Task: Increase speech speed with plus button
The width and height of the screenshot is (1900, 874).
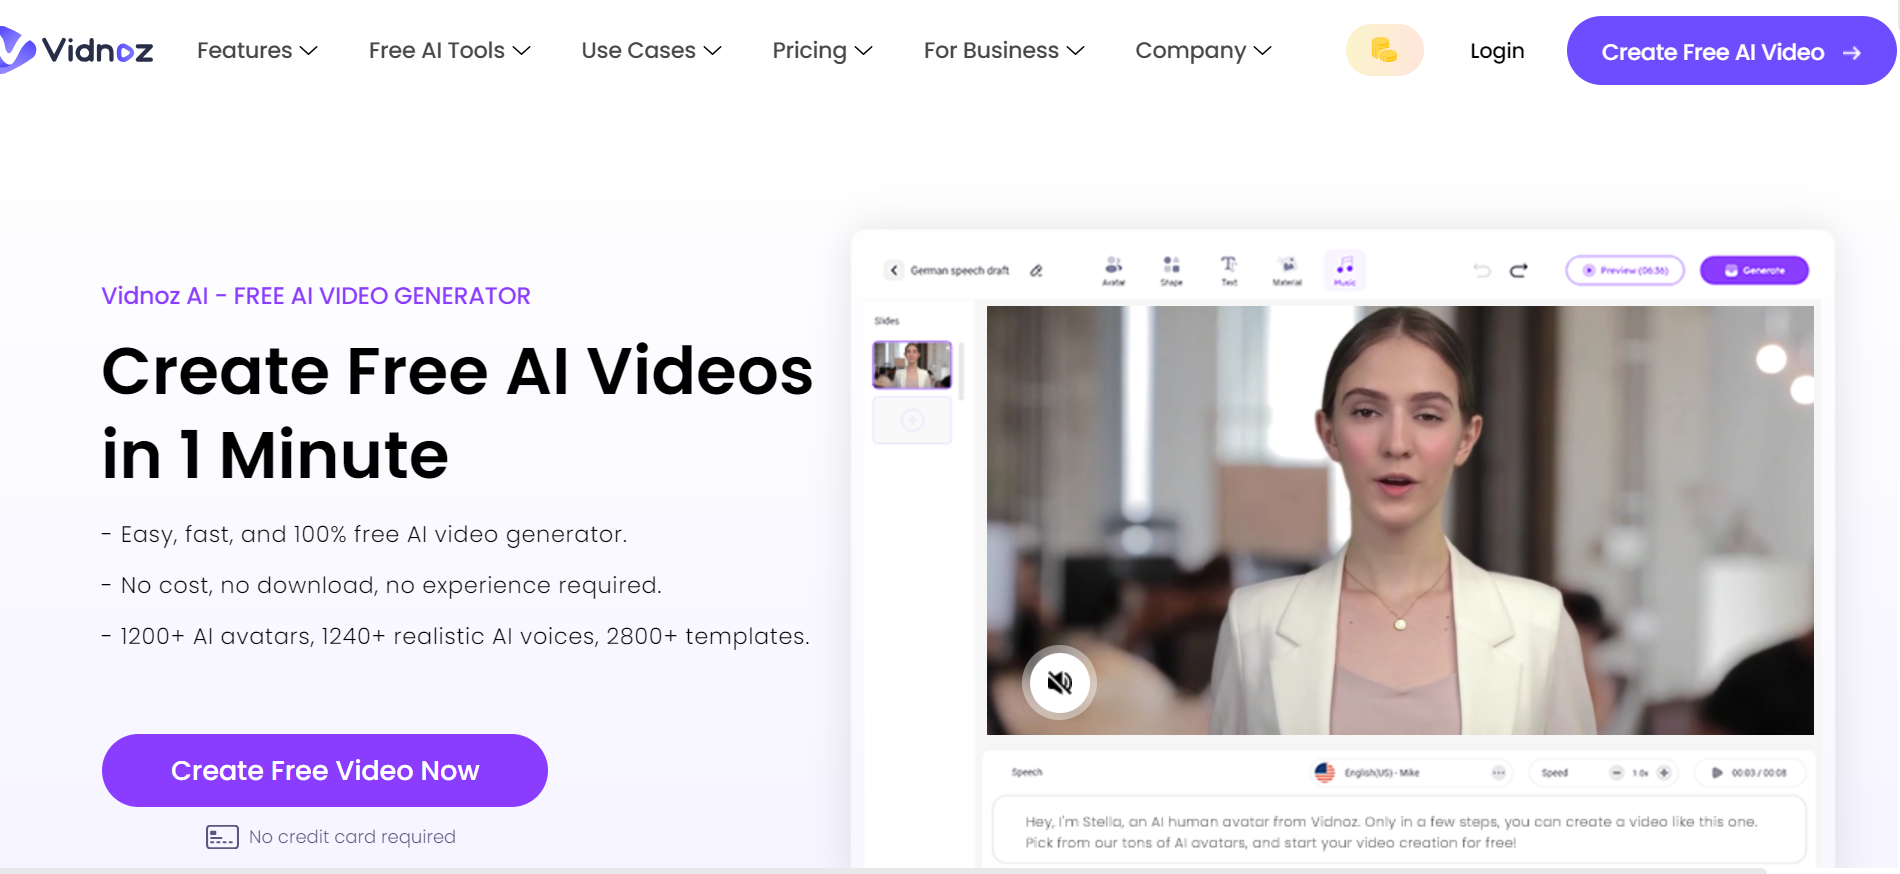Action: (x=1664, y=772)
